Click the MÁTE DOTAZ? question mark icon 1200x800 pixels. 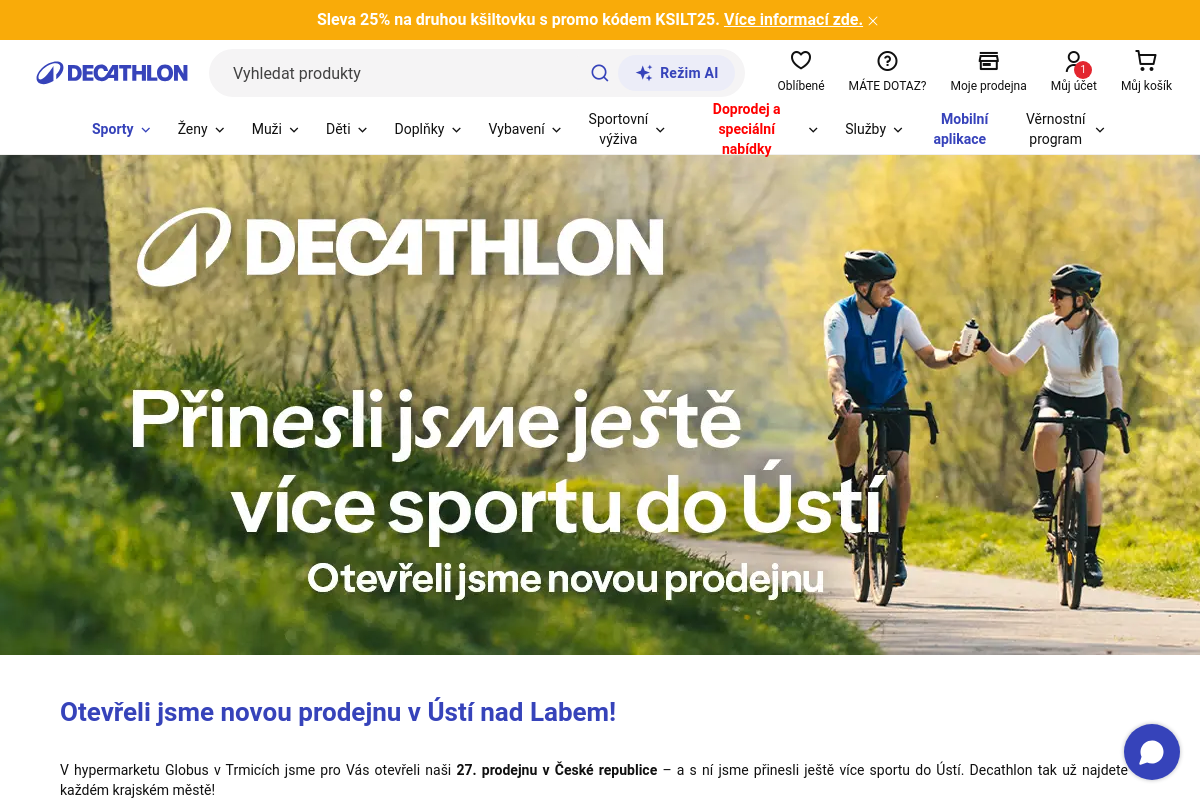886,60
